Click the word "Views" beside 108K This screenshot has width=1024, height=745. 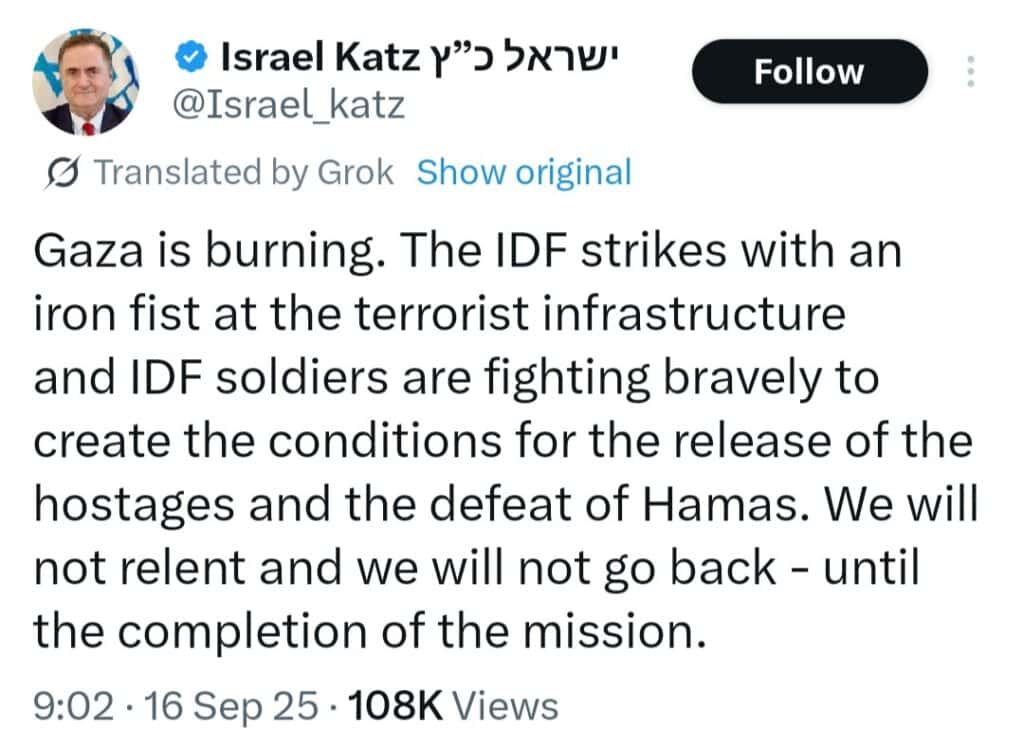(x=506, y=706)
